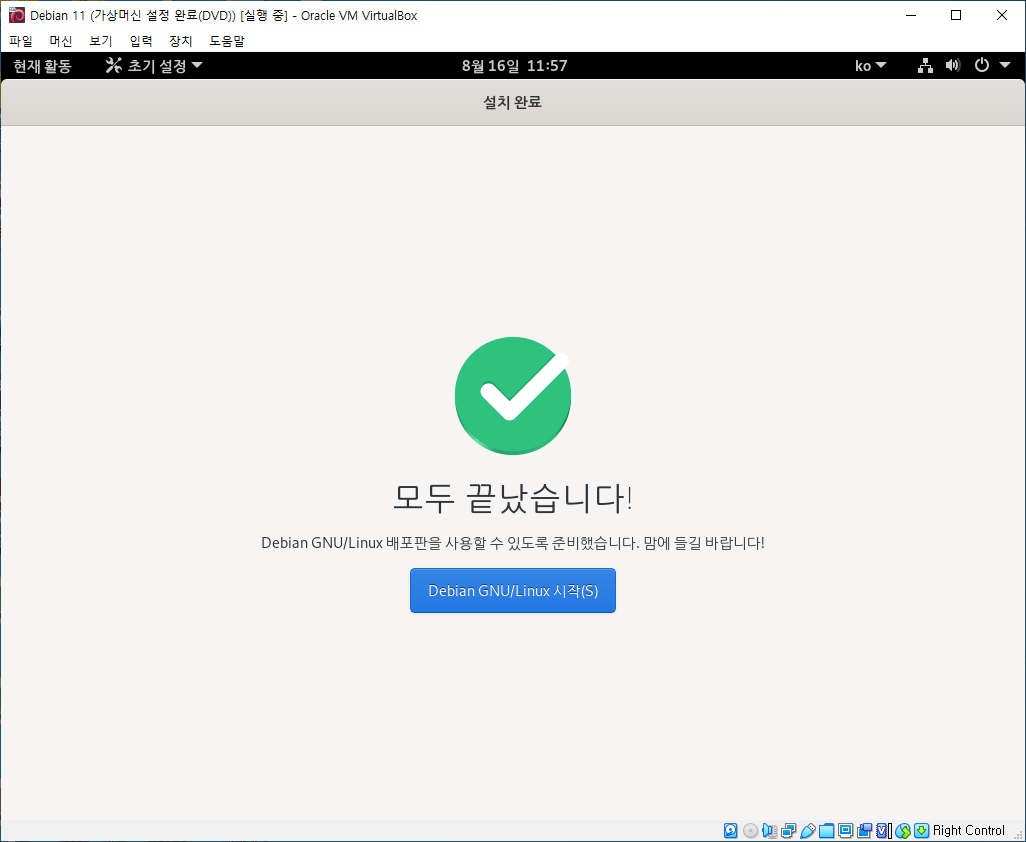This screenshot has height=842, width=1026.
Task: Click the display settings status icon
Action: (x=845, y=830)
